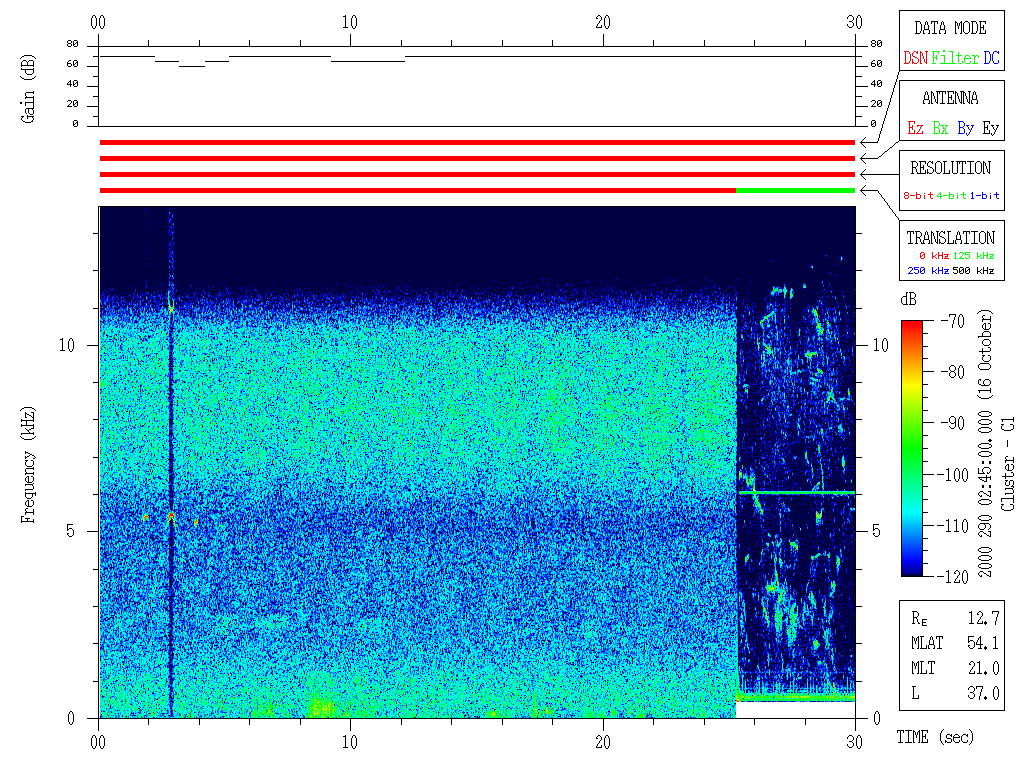The width and height of the screenshot is (1024, 768).
Task: Click the L value 37.0 in info box
Action: point(983,693)
